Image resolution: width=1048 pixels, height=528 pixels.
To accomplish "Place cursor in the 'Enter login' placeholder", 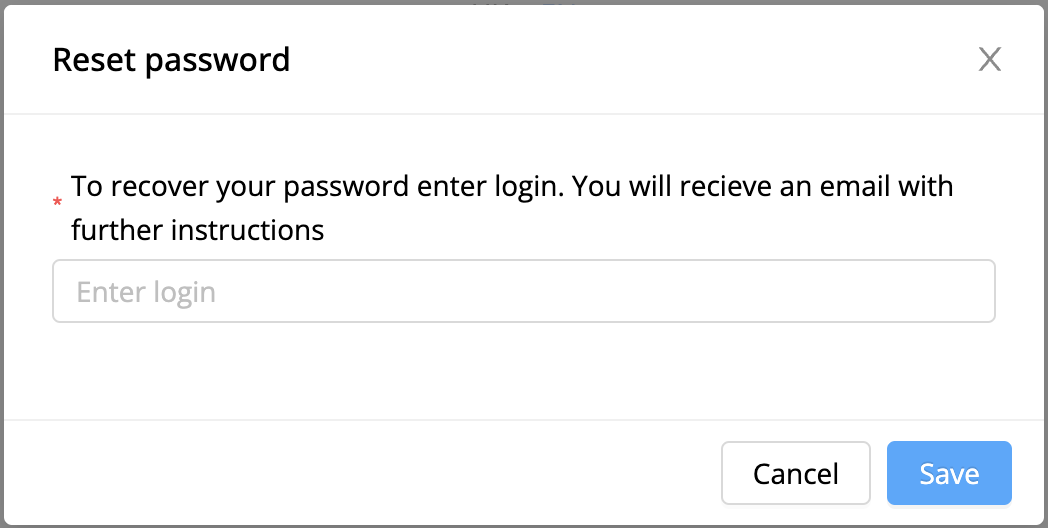I will pyautogui.click(x=146, y=292).
